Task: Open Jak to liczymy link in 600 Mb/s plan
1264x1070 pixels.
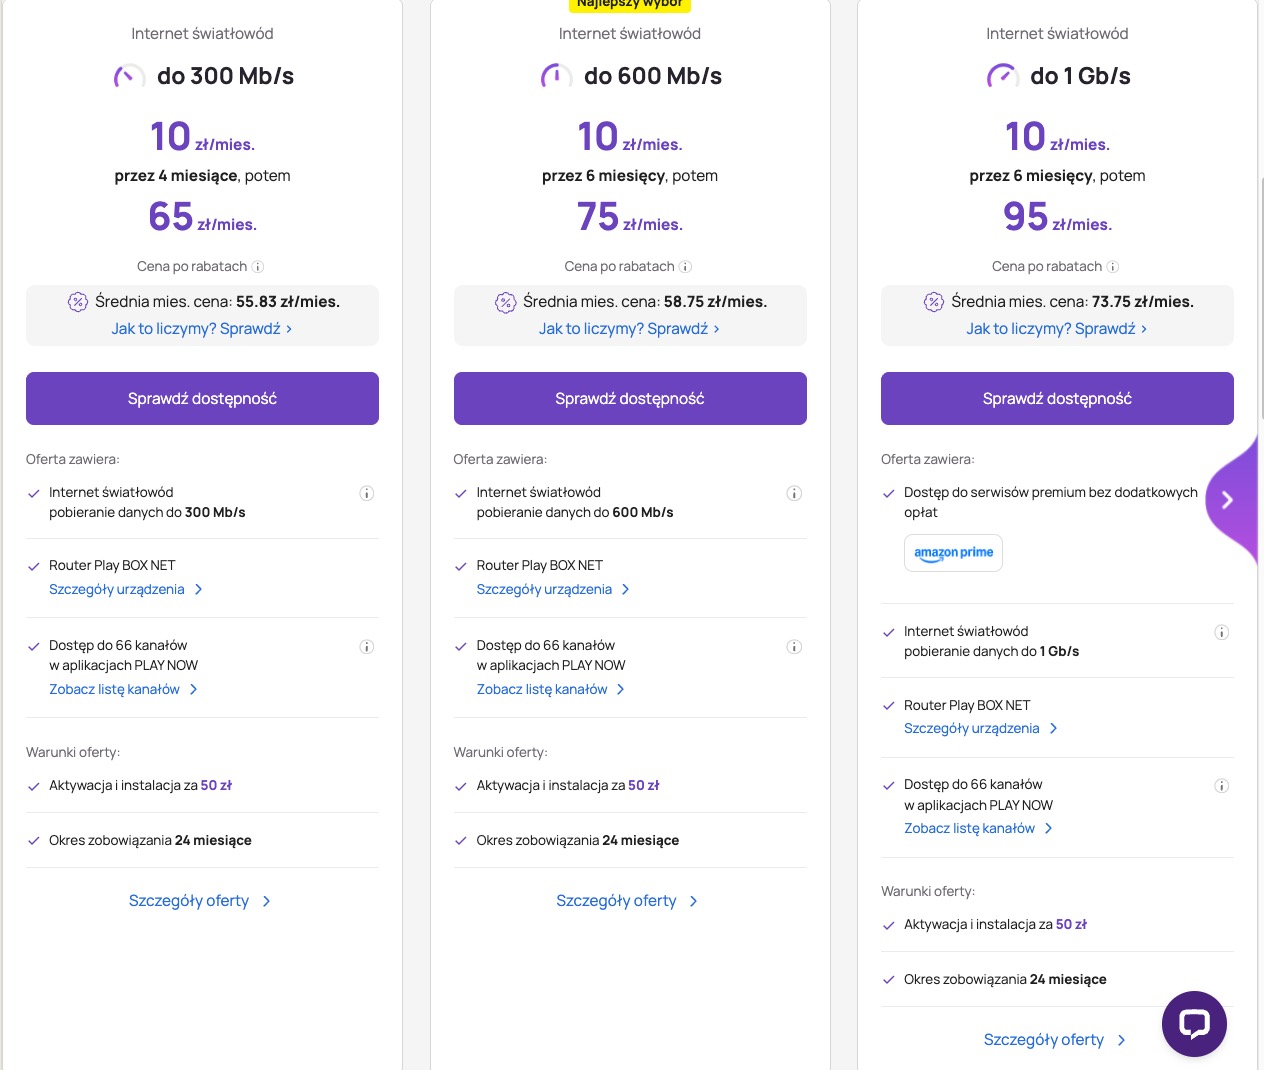Action: [x=629, y=329]
